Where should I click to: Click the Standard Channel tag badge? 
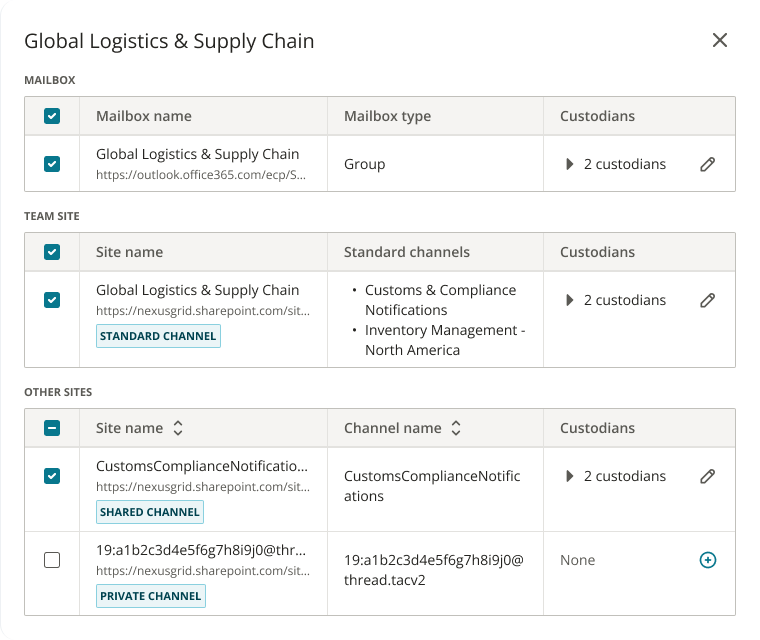point(158,336)
